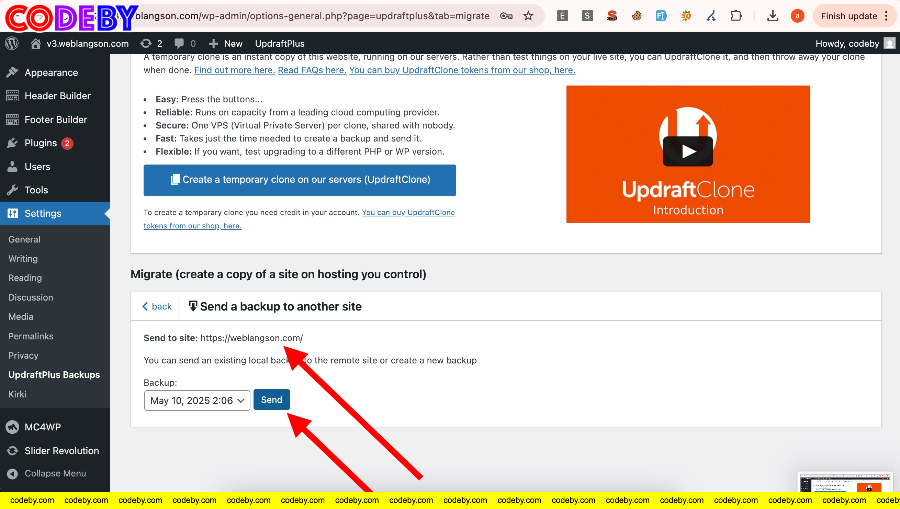Open the saved password key icon
900x509 pixels.
point(506,16)
